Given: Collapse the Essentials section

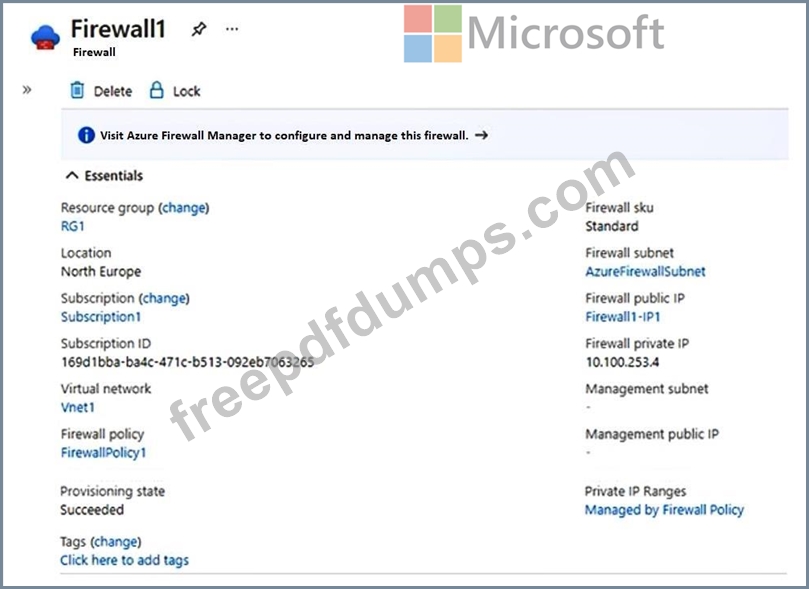Looking at the screenshot, I should point(71,176).
